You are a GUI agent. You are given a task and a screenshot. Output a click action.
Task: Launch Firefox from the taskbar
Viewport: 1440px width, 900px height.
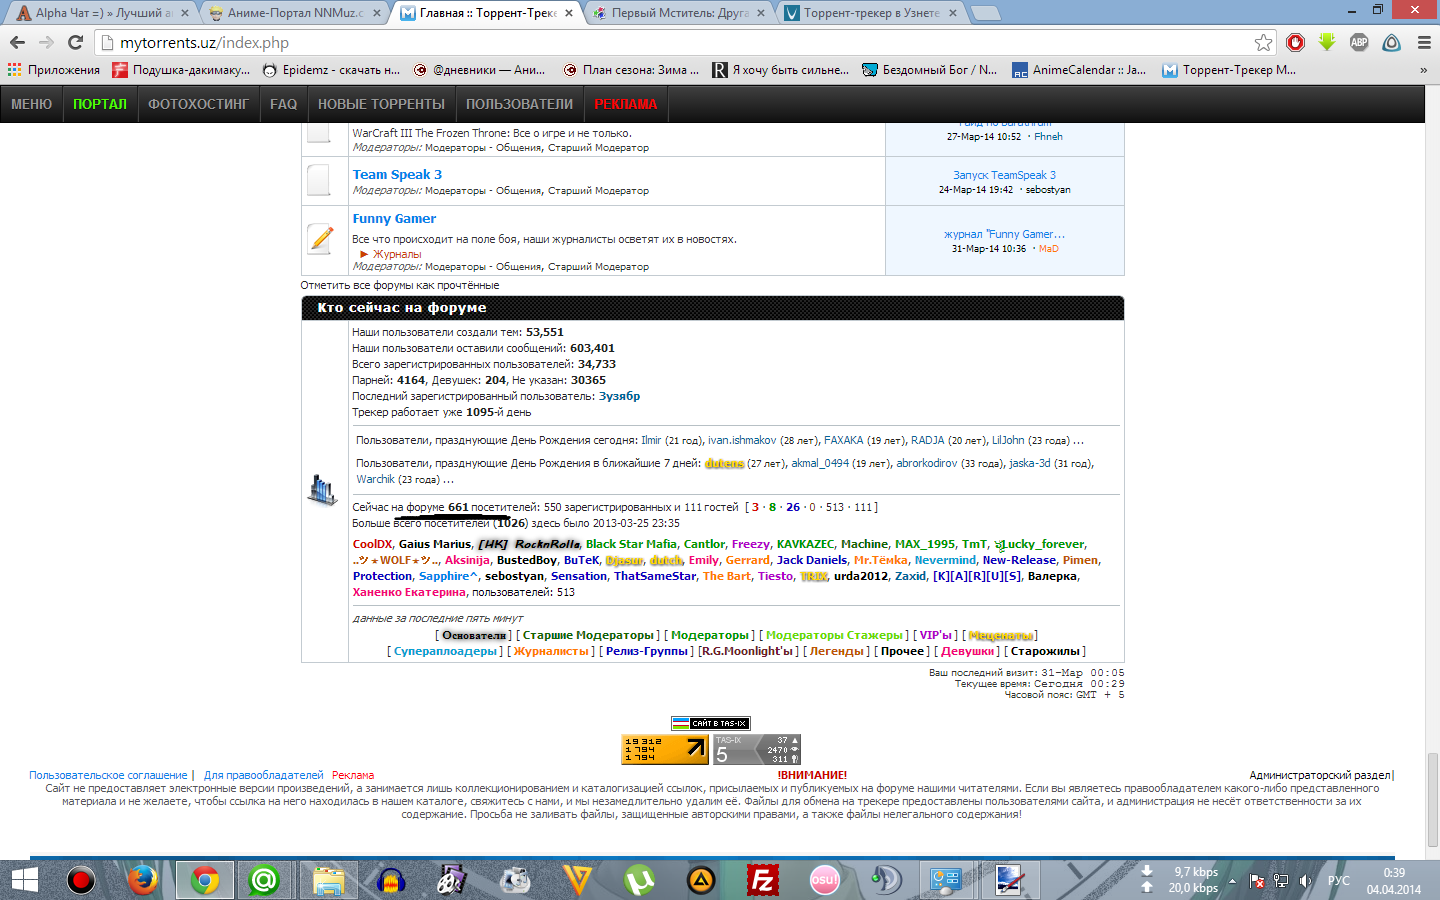coord(142,880)
